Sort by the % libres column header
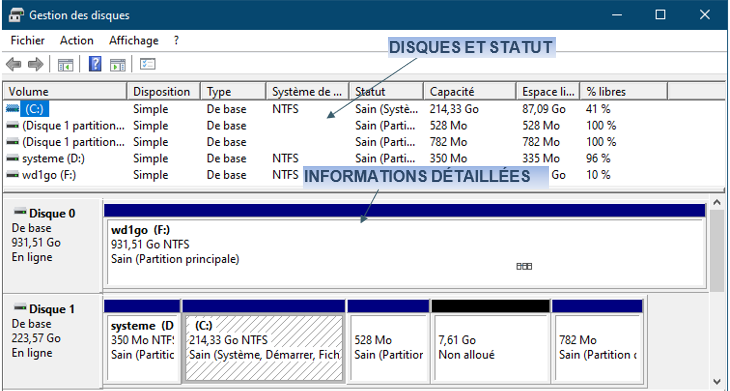This screenshot has height=391, width=730. (x=624, y=92)
